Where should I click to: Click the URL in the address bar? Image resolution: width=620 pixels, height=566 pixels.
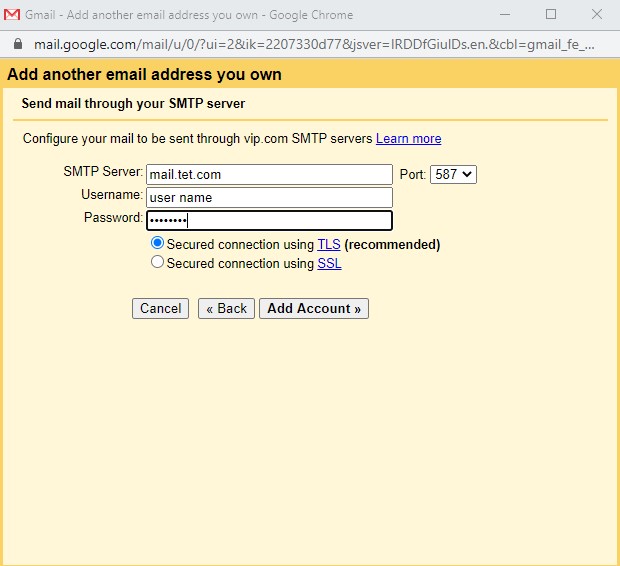click(314, 44)
